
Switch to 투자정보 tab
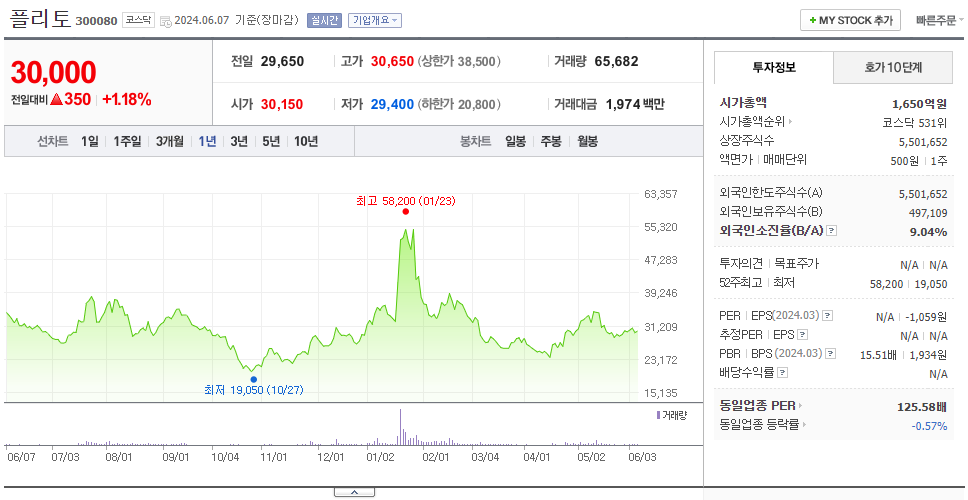pyautogui.click(x=774, y=67)
